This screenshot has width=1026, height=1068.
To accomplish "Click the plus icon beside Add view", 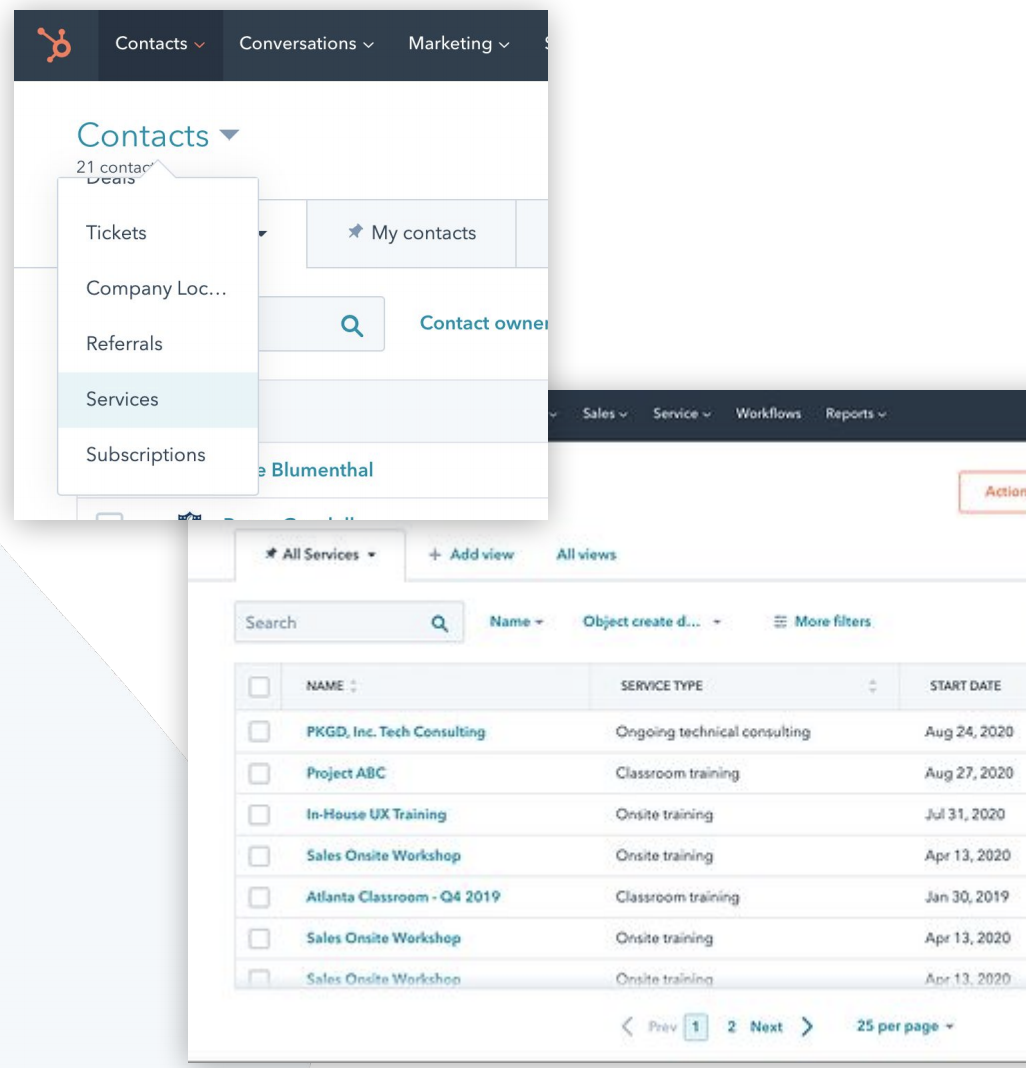I will tap(435, 554).
